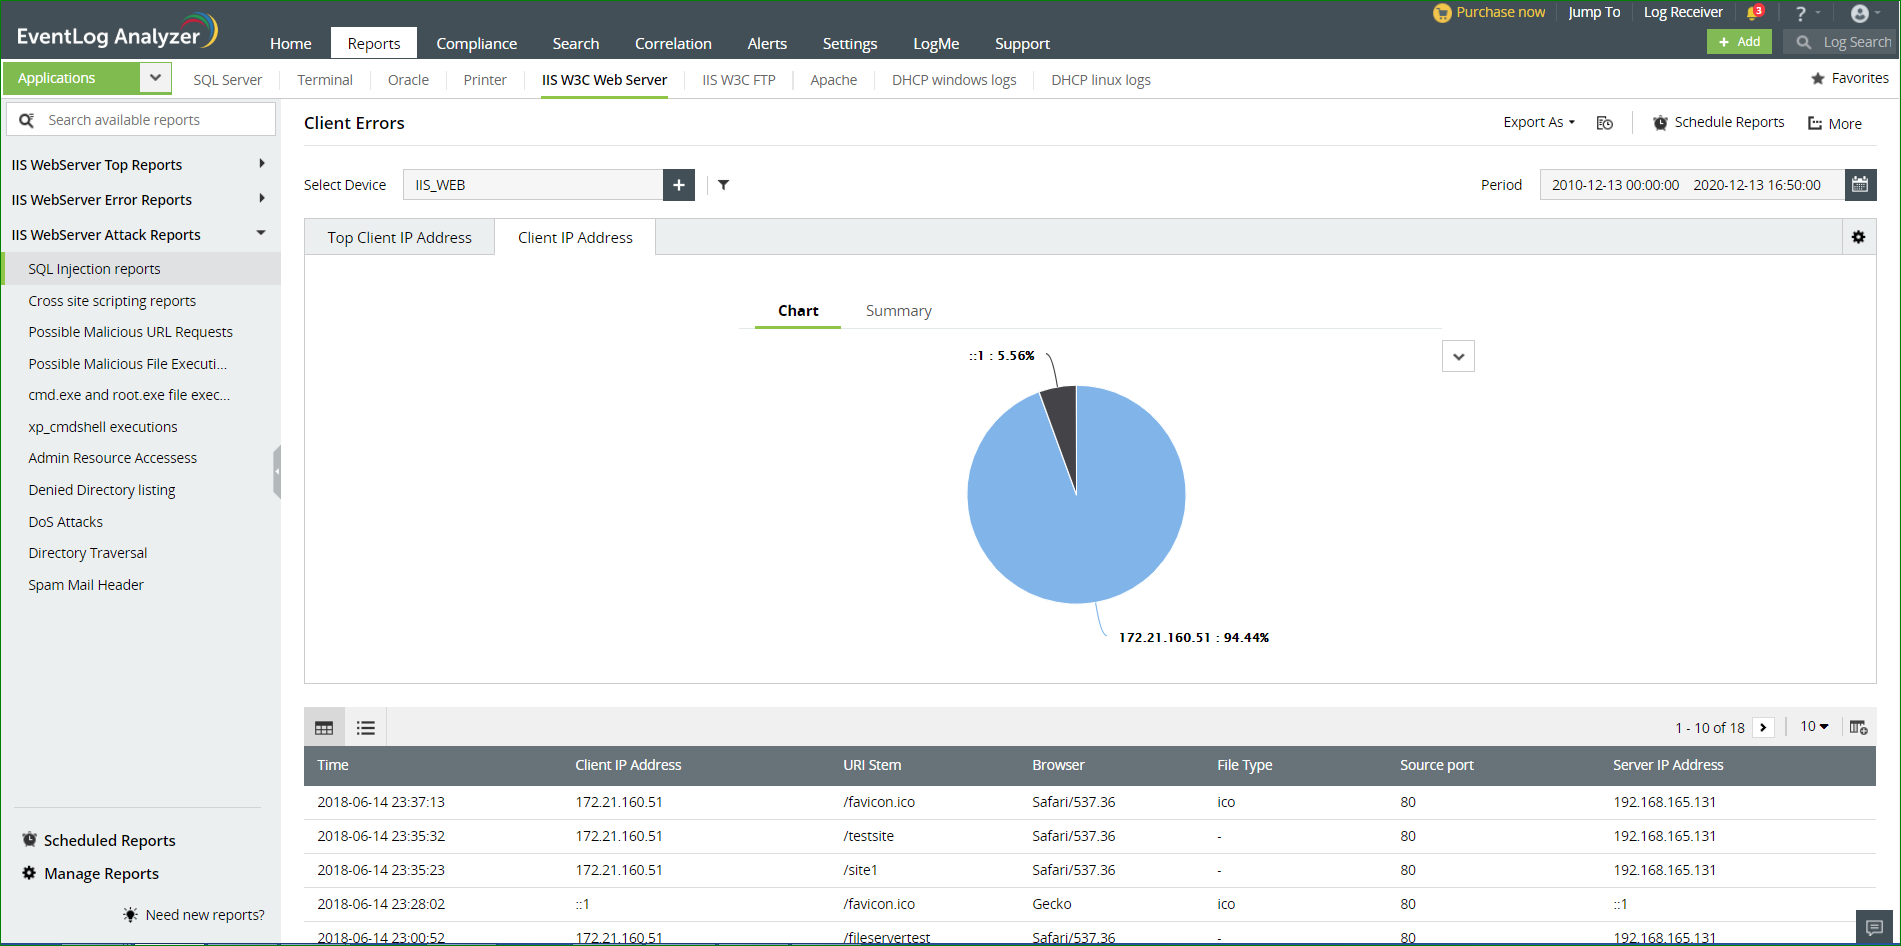Open the Settings main tab
This screenshot has height=946, width=1901.
point(850,43)
